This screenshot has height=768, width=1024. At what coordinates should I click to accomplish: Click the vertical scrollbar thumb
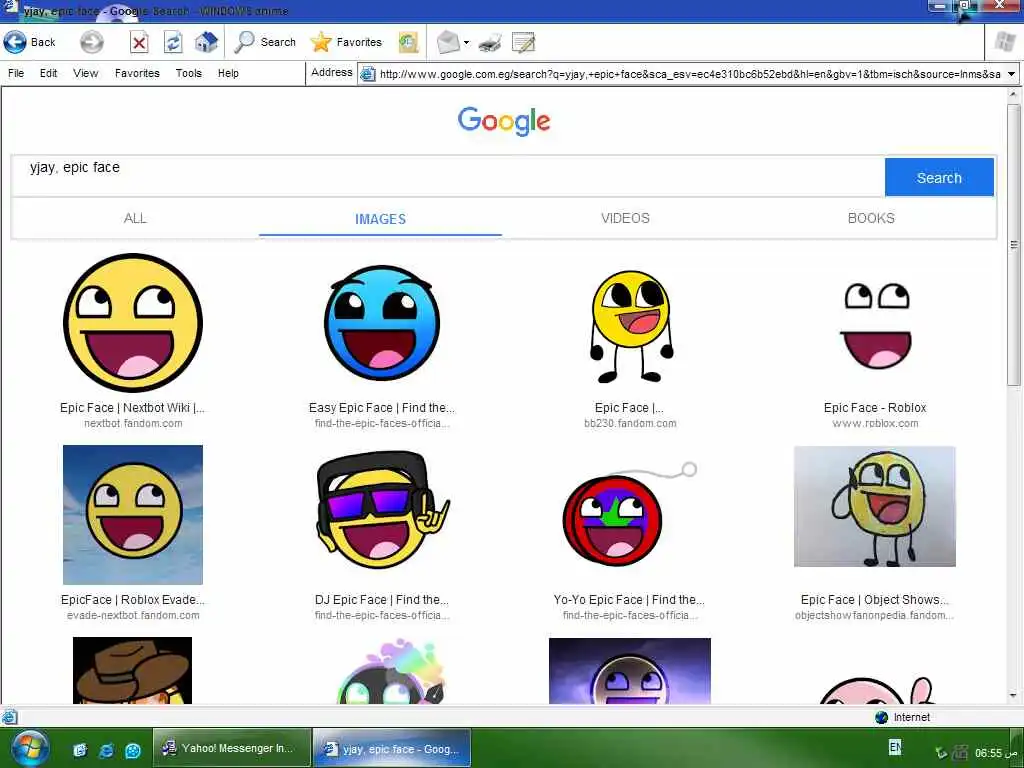click(1014, 245)
